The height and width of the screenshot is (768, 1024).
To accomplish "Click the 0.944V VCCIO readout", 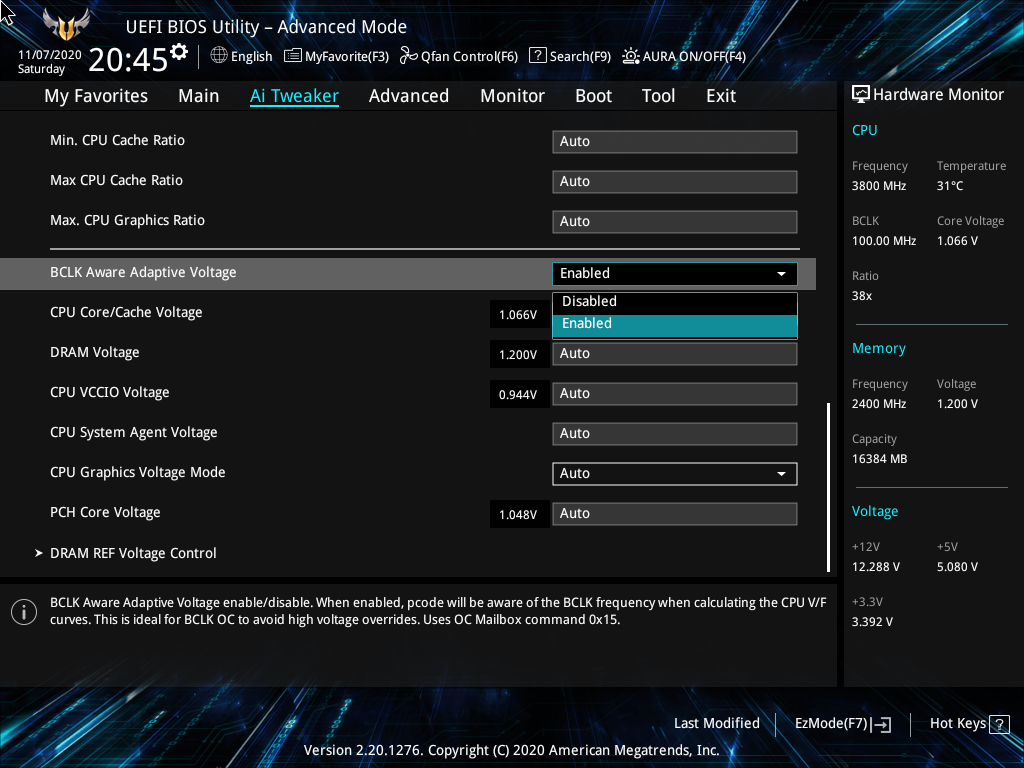I will (518, 394).
